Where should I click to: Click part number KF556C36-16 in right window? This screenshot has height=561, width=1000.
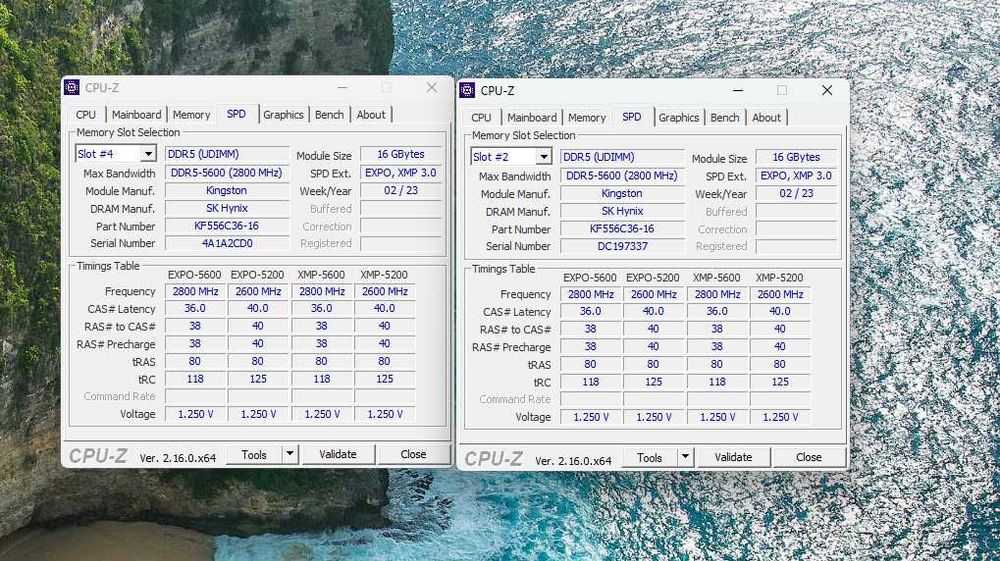[x=622, y=229]
